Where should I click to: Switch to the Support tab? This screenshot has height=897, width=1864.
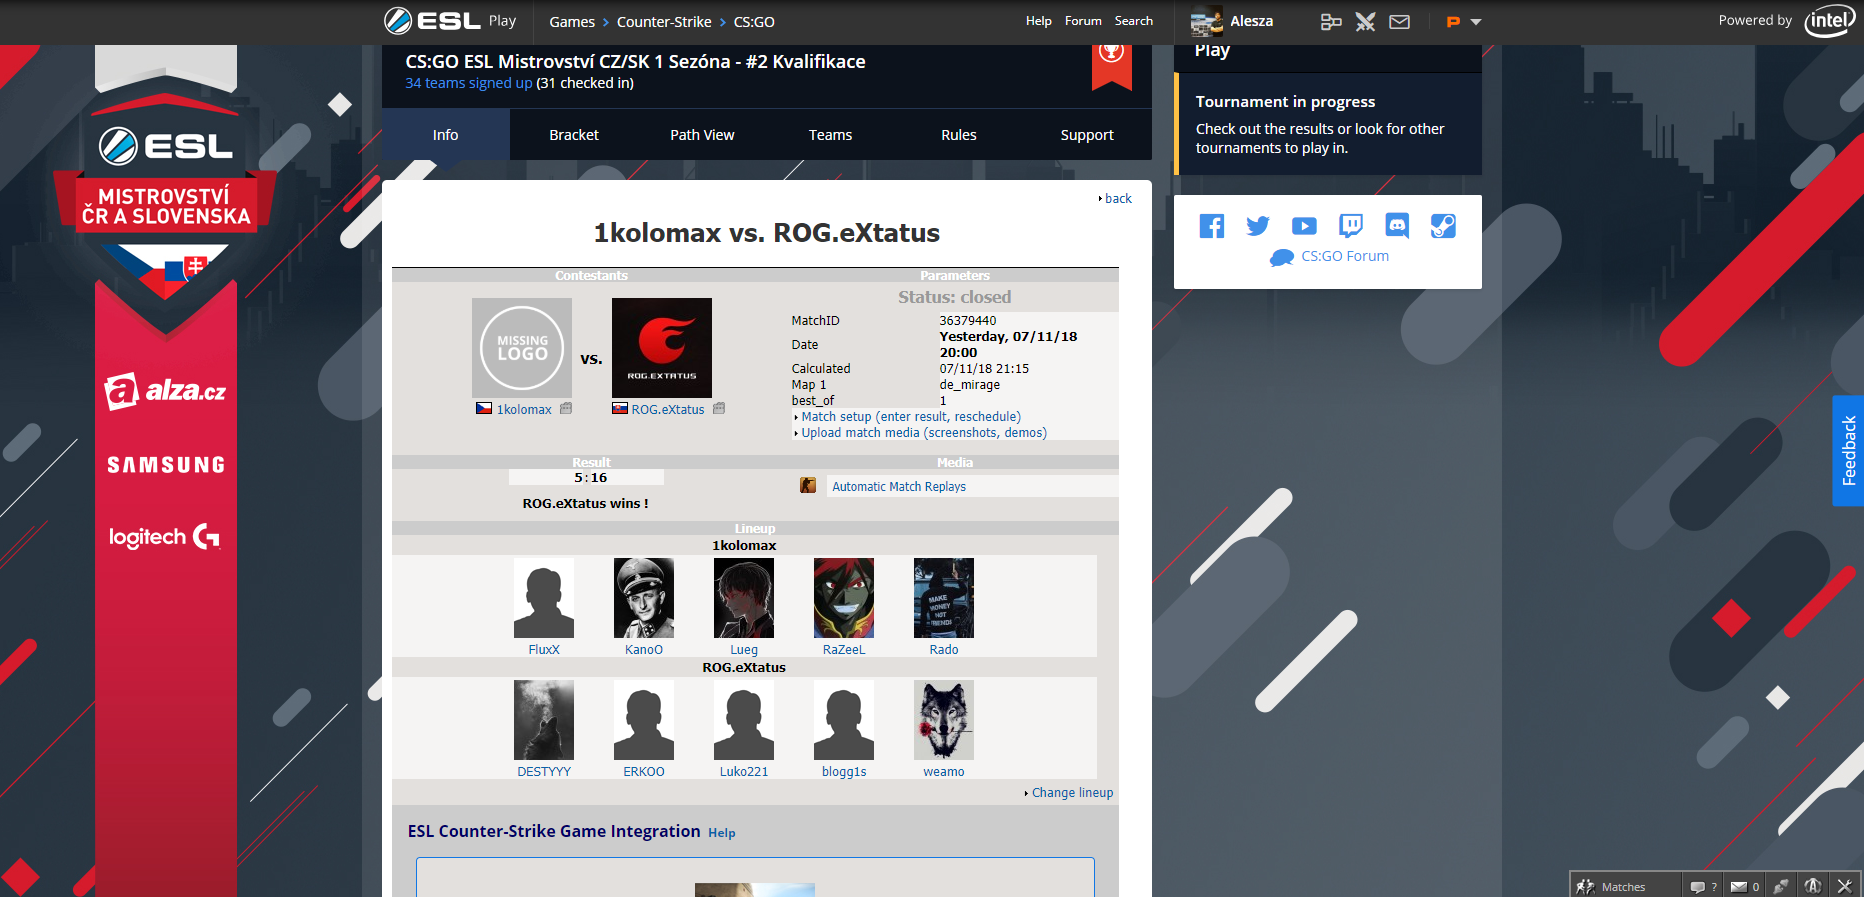coord(1087,135)
